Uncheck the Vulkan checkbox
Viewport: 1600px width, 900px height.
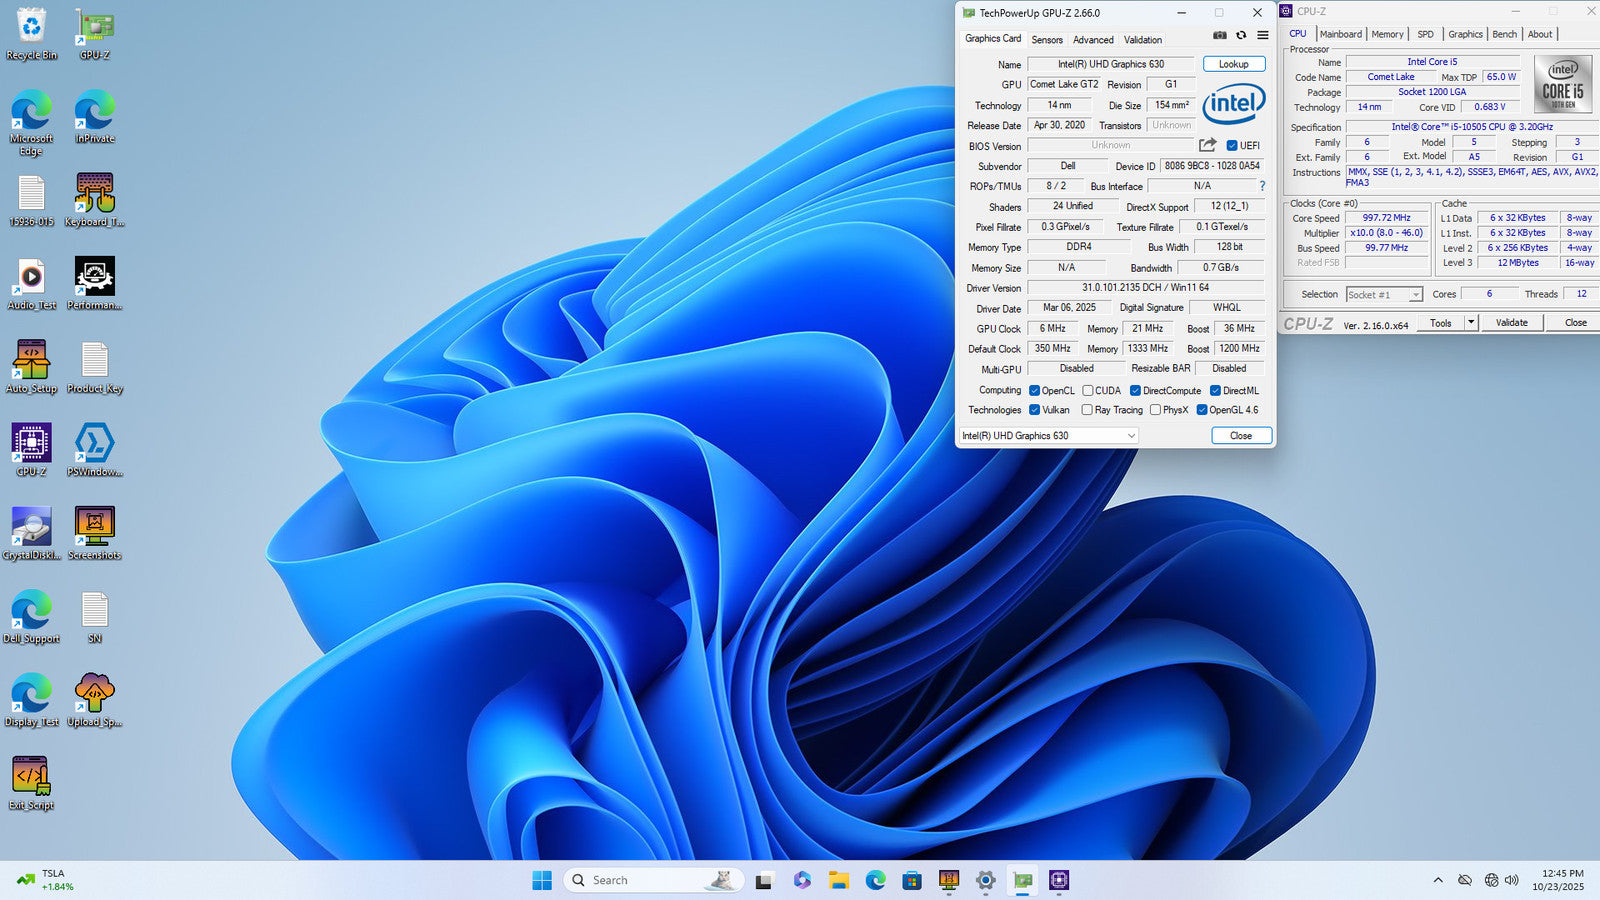[x=1034, y=410]
